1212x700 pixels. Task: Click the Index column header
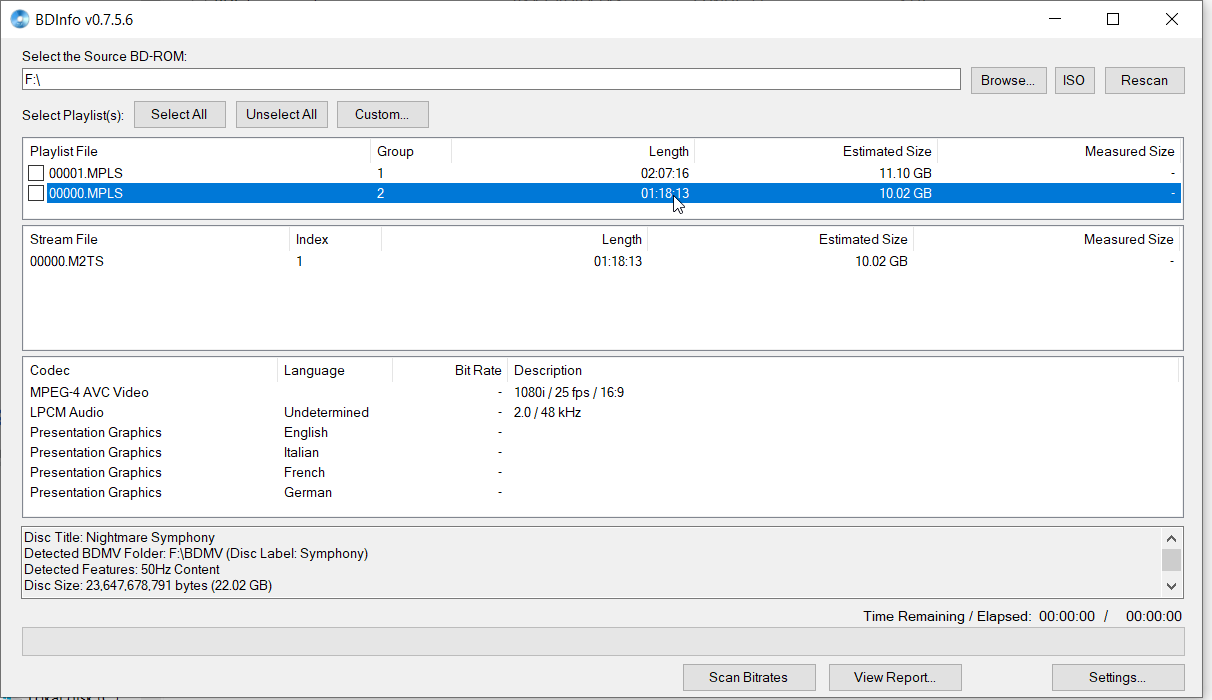click(x=335, y=239)
